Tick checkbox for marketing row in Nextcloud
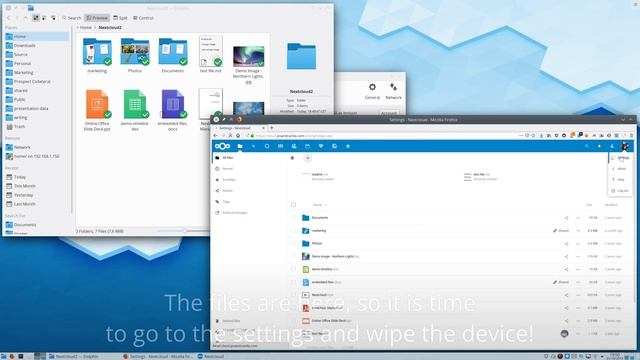The width and height of the screenshot is (640, 360). 293,231
